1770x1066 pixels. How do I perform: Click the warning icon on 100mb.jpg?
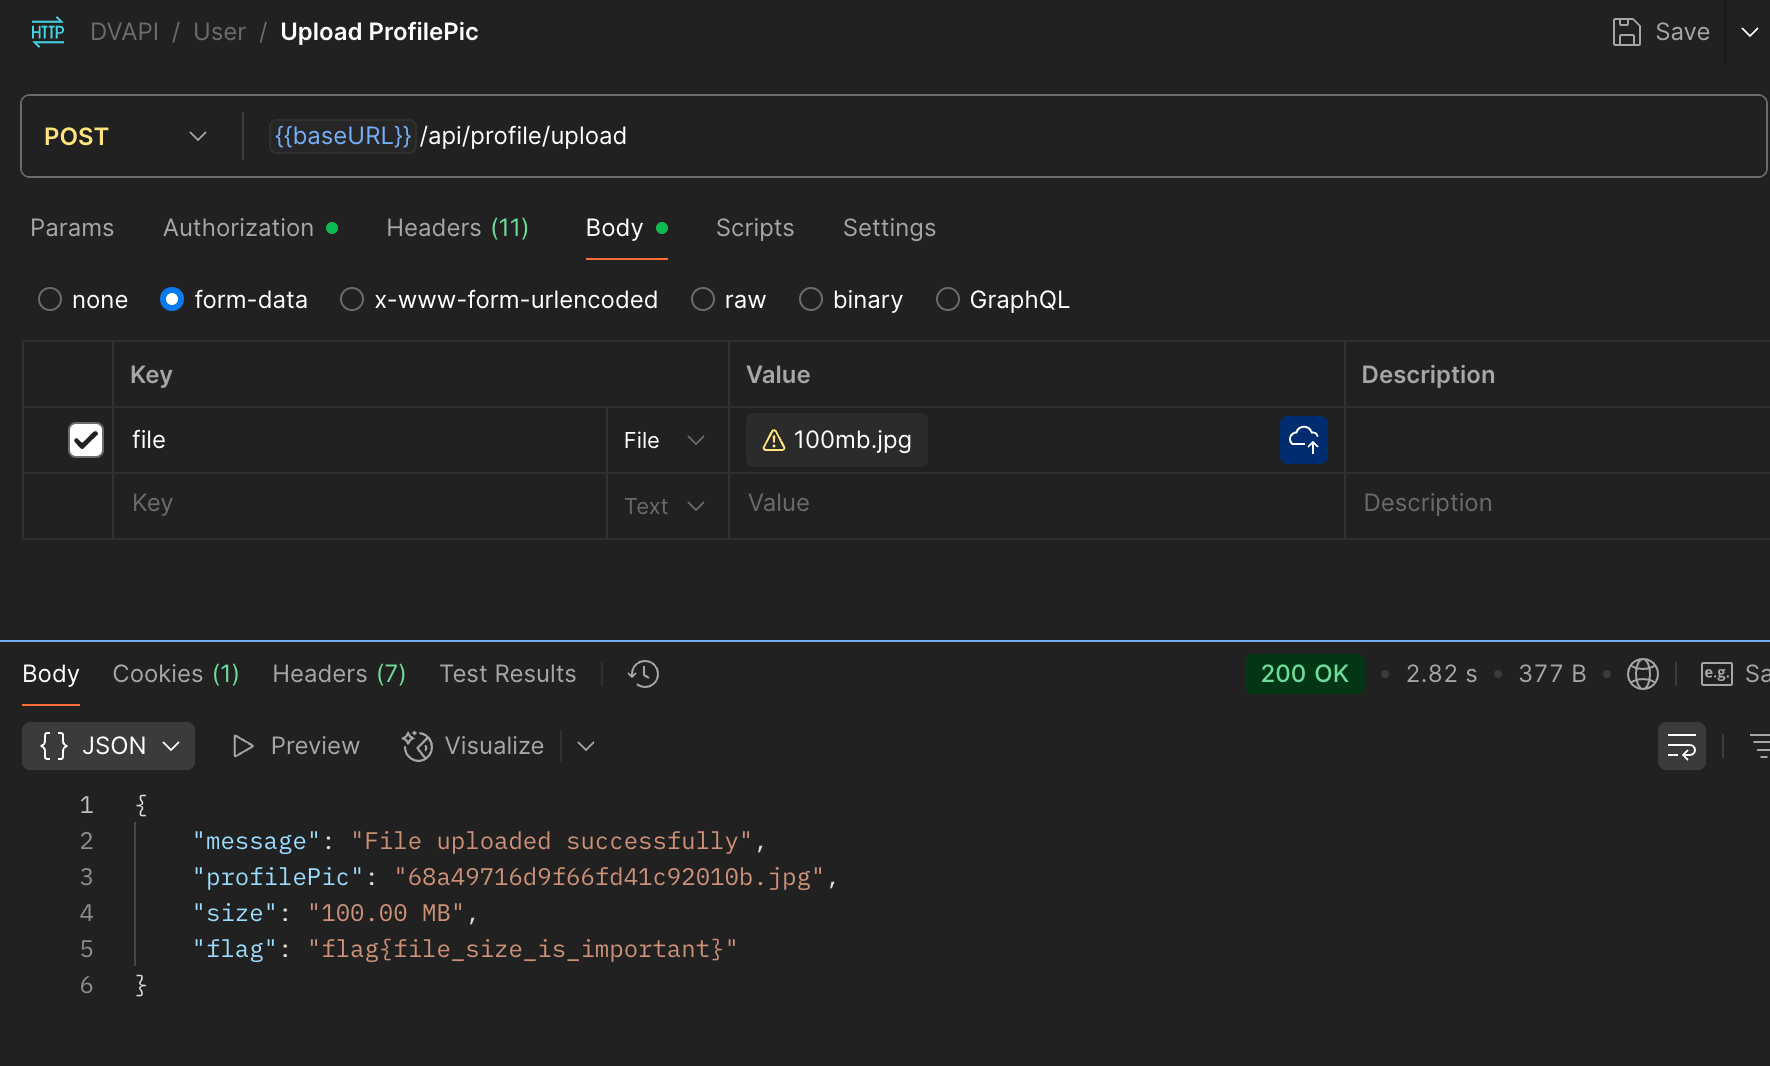point(773,441)
